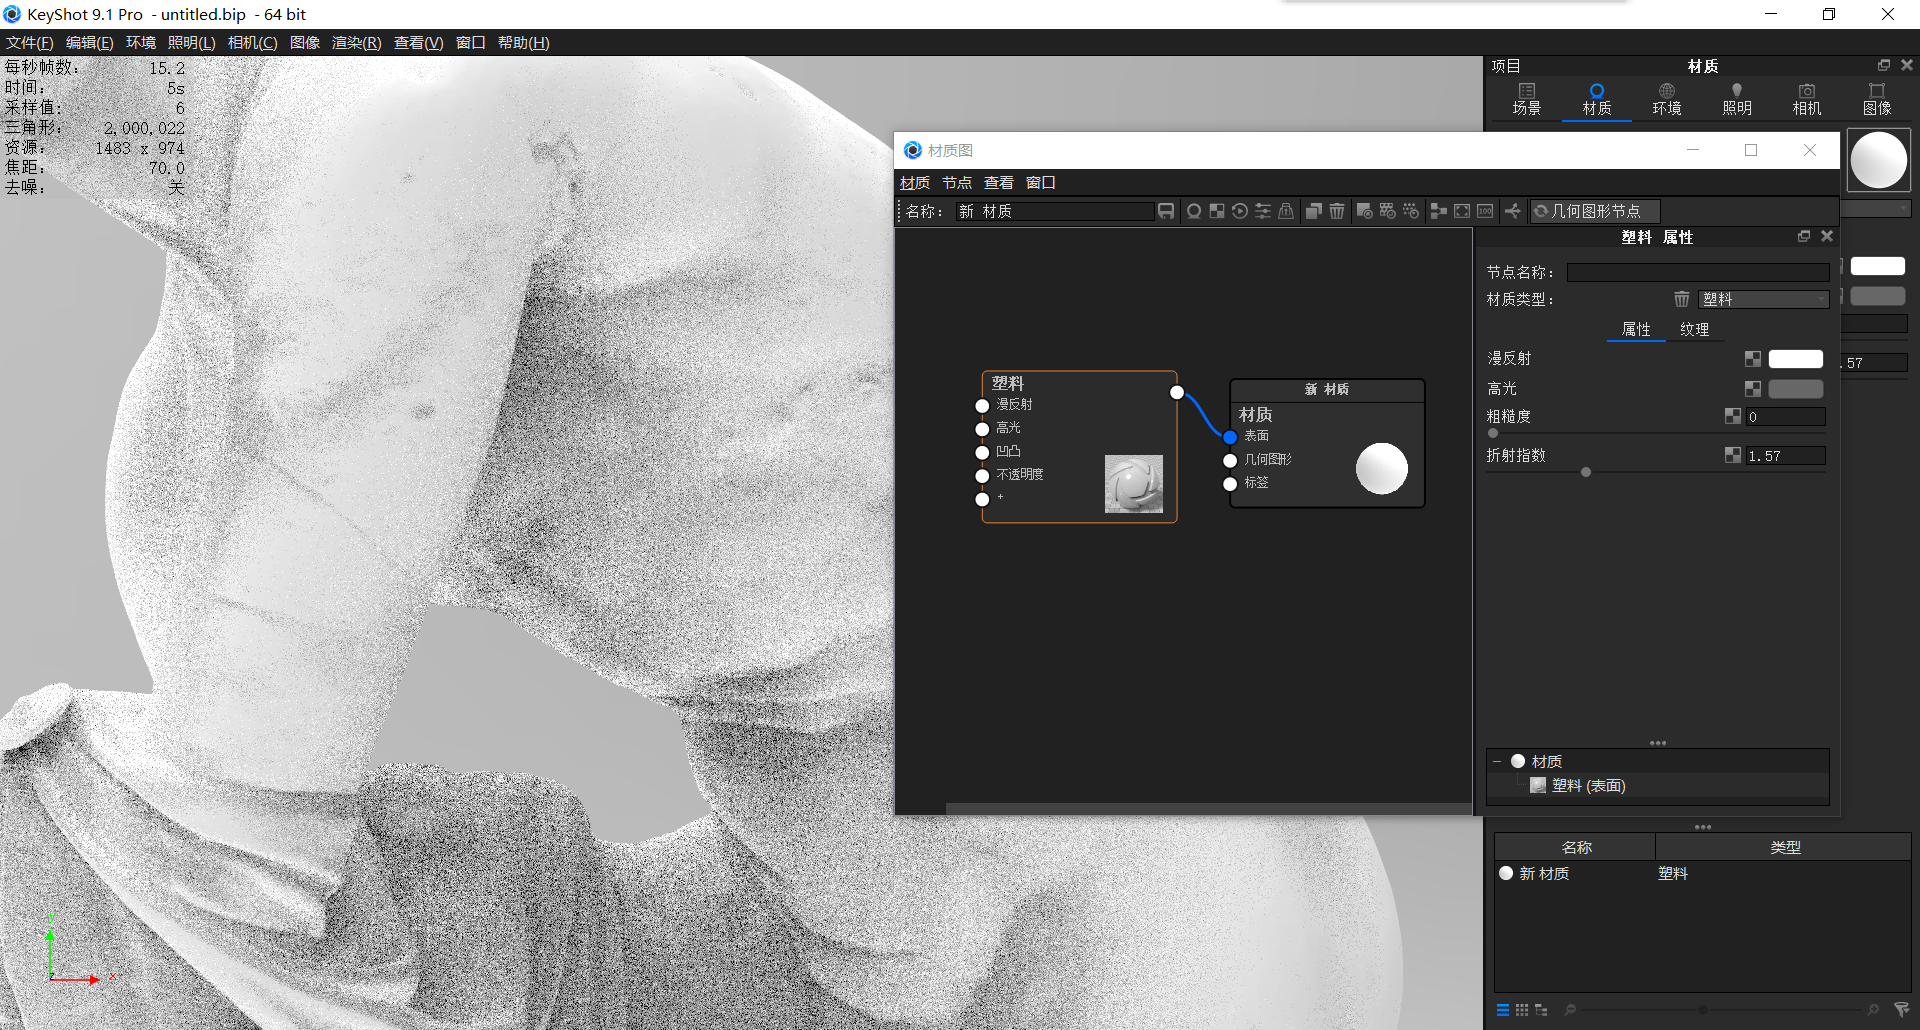The height and width of the screenshot is (1030, 1920).
Task: Click the 几何图形节点 button
Action: click(1595, 211)
